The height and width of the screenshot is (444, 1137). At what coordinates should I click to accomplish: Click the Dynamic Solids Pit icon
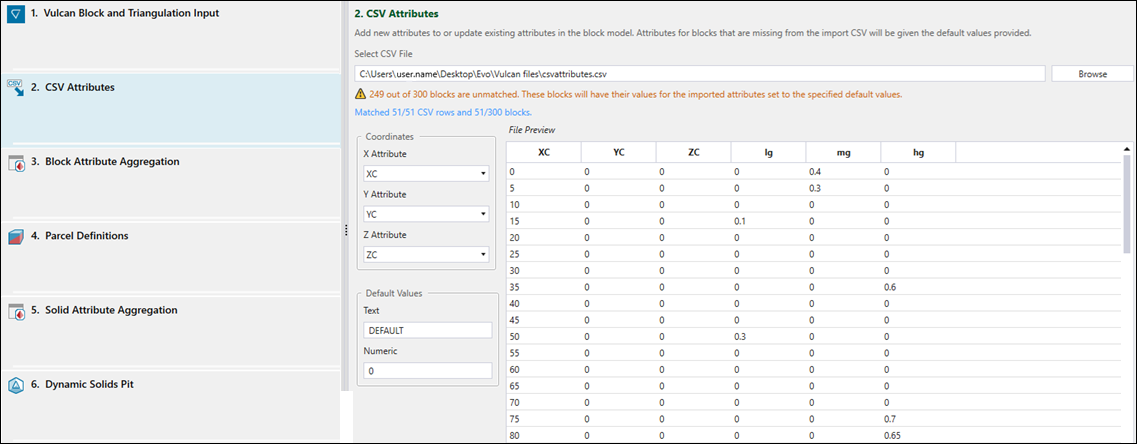[x=16, y=385]
